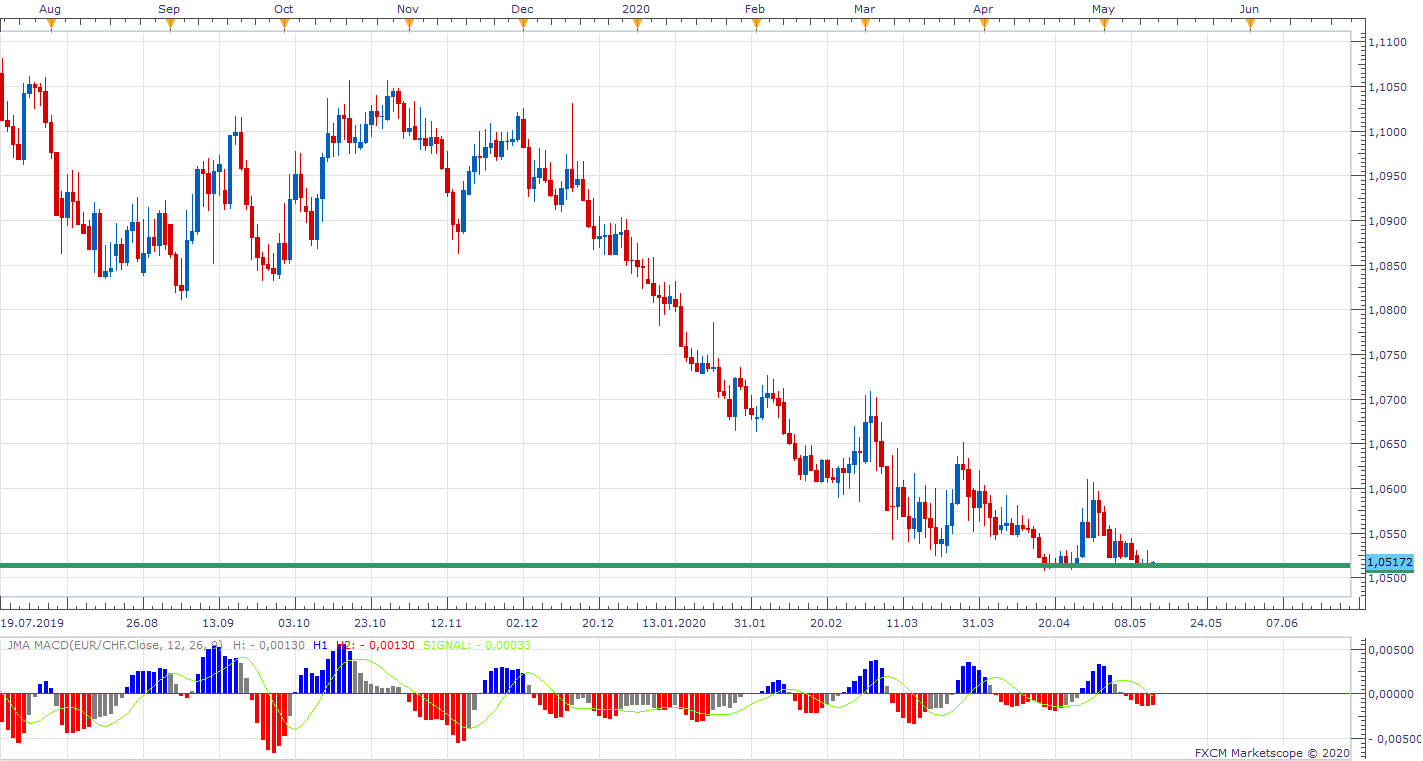This screenshot has width=1423, height=761.
Task: Click the H: - 0,00130 value
Action: 269,645
